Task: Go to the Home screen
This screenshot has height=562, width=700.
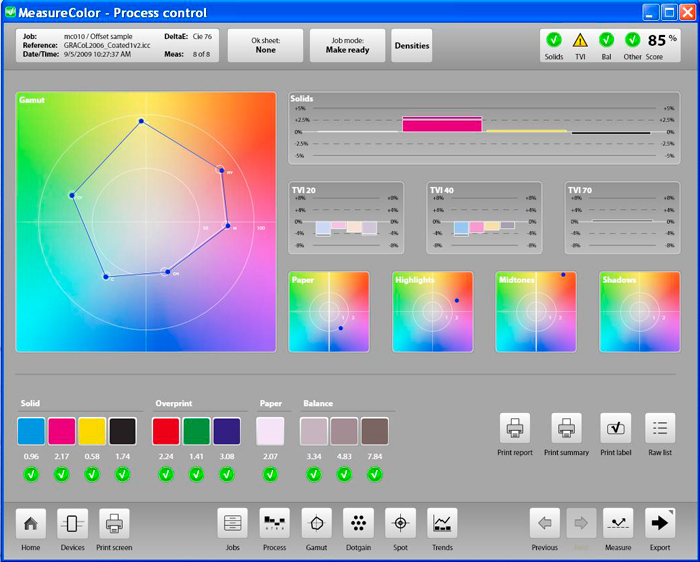Action: point(30,524)
